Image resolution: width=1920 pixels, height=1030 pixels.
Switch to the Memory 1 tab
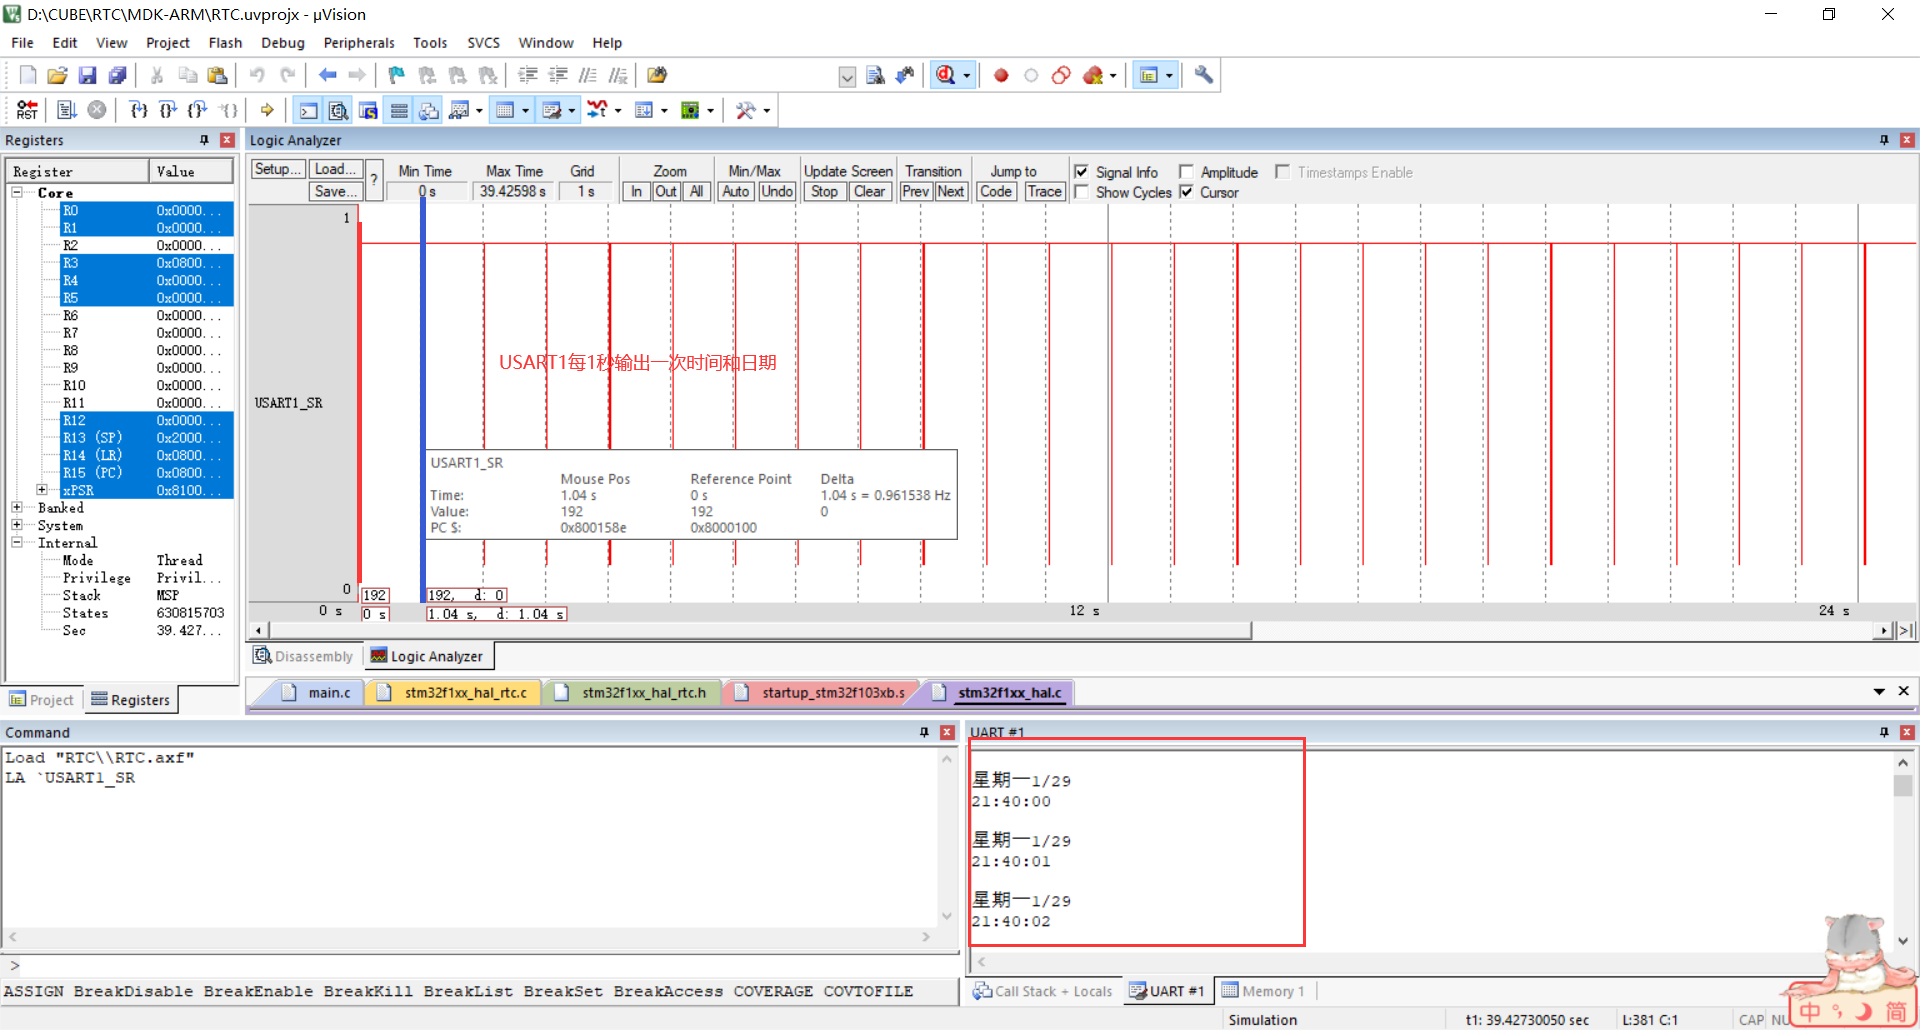click(1263, 991)
